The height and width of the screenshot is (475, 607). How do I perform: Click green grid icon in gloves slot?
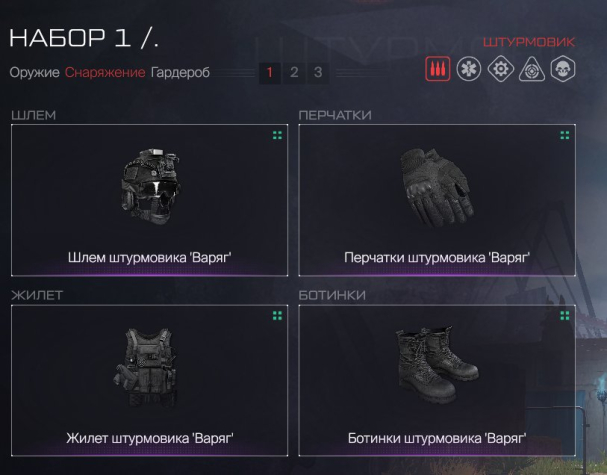tap(565, 135)
